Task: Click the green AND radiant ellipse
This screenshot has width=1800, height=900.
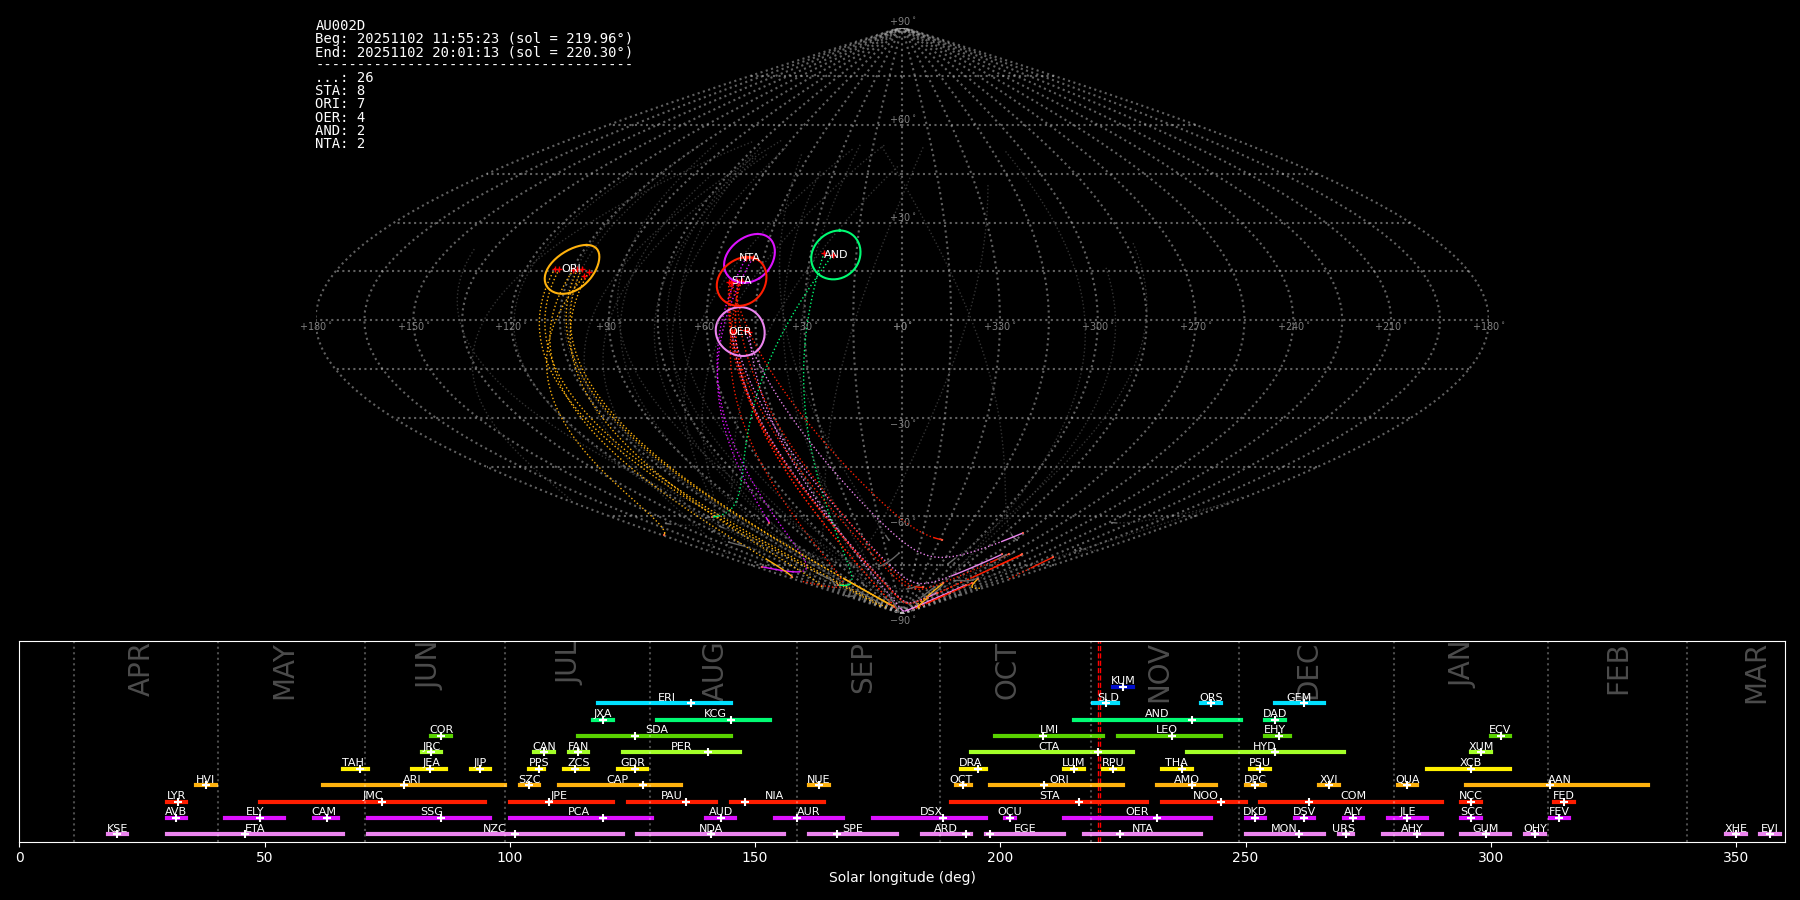Action: click(x=836, y=255)
